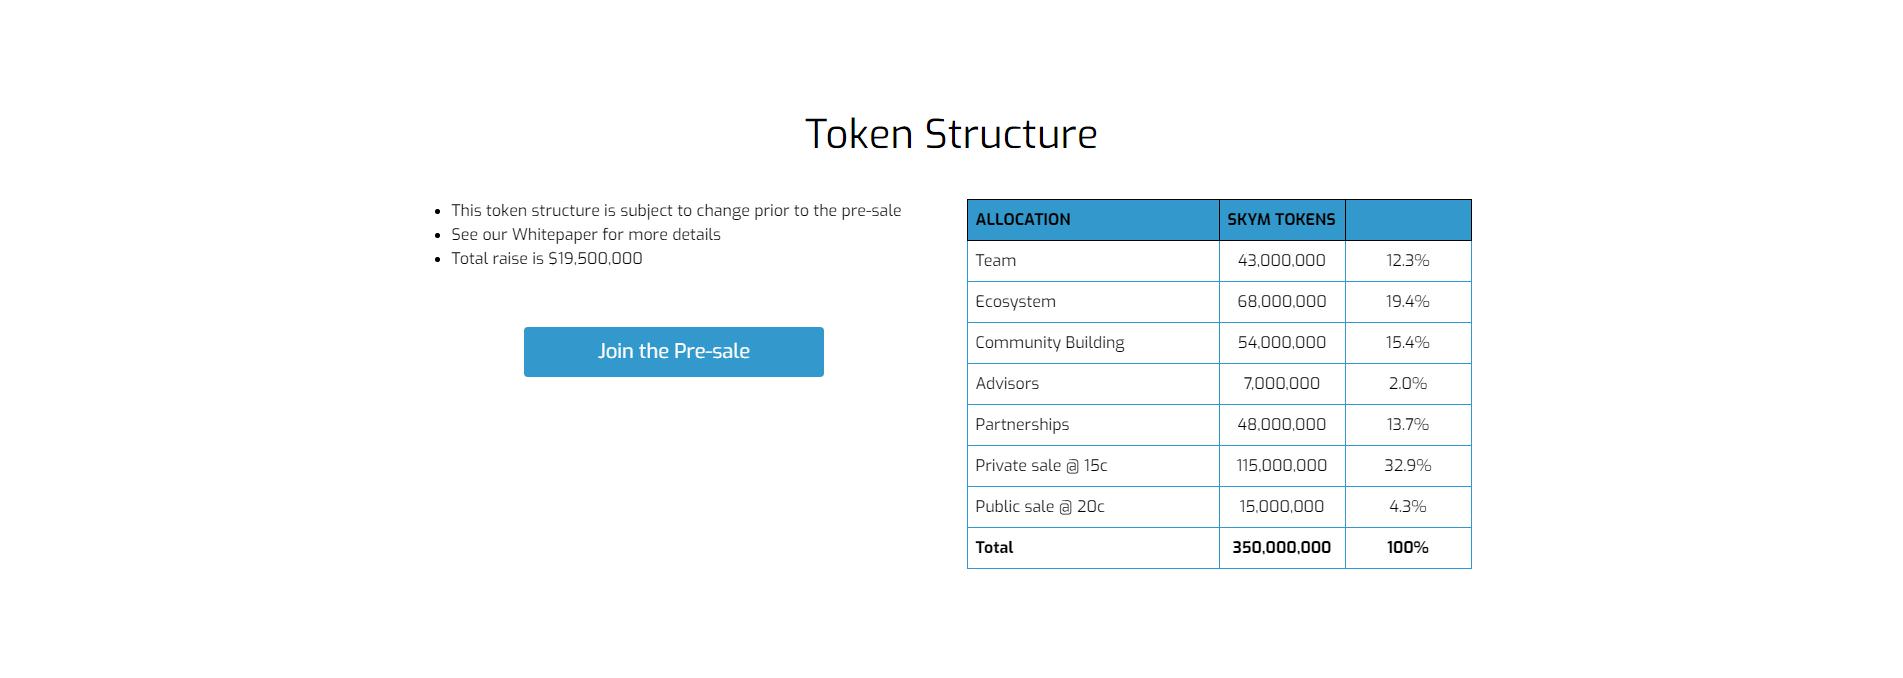Click the 7,000,000 Advisors tokens value

(1282, 384)
